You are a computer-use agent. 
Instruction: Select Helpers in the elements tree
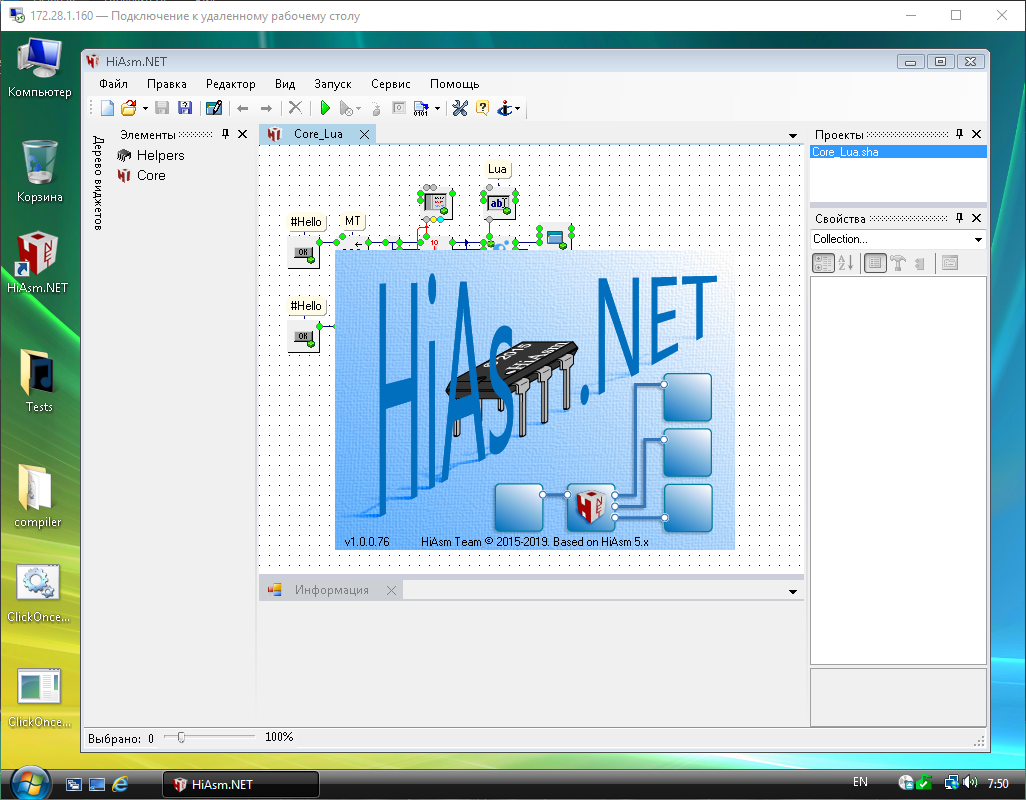pyautogui.click(x=160, y=155)
